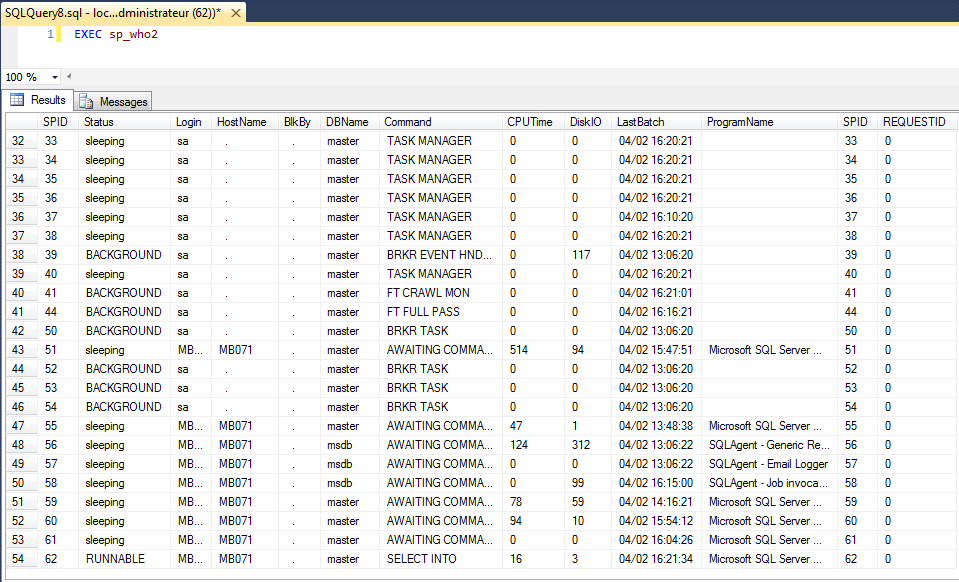Open the 100 % zoom dropdown

54,78
